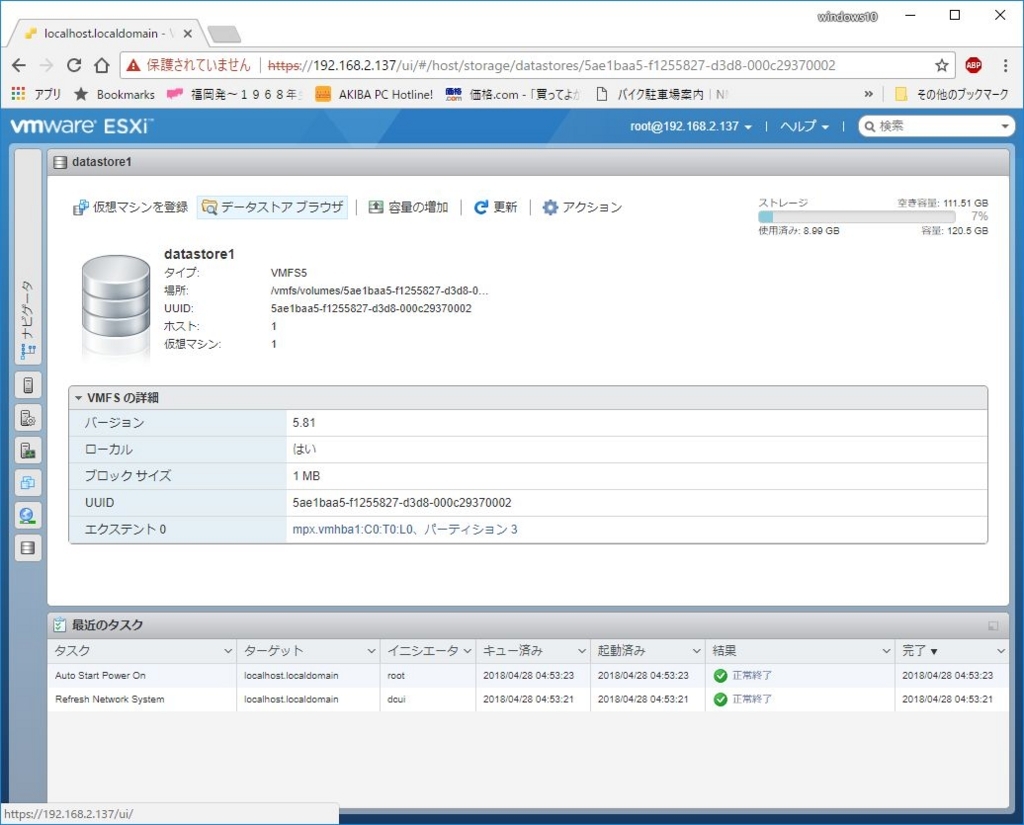Viewport: 1024px width, 825px height.
Task: Click the datastore1 title bar icon
Action: [60, 162]
